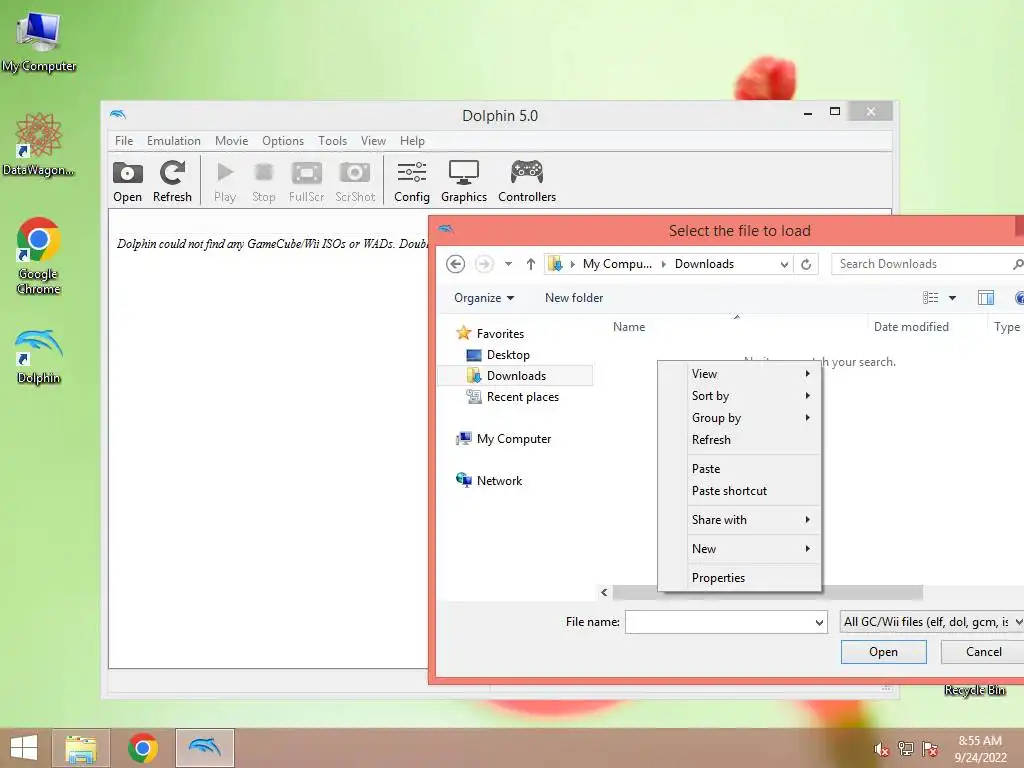Click the Open toolbar icon in Dolphin
The image size is (1024, 768).
coord(127,181)
